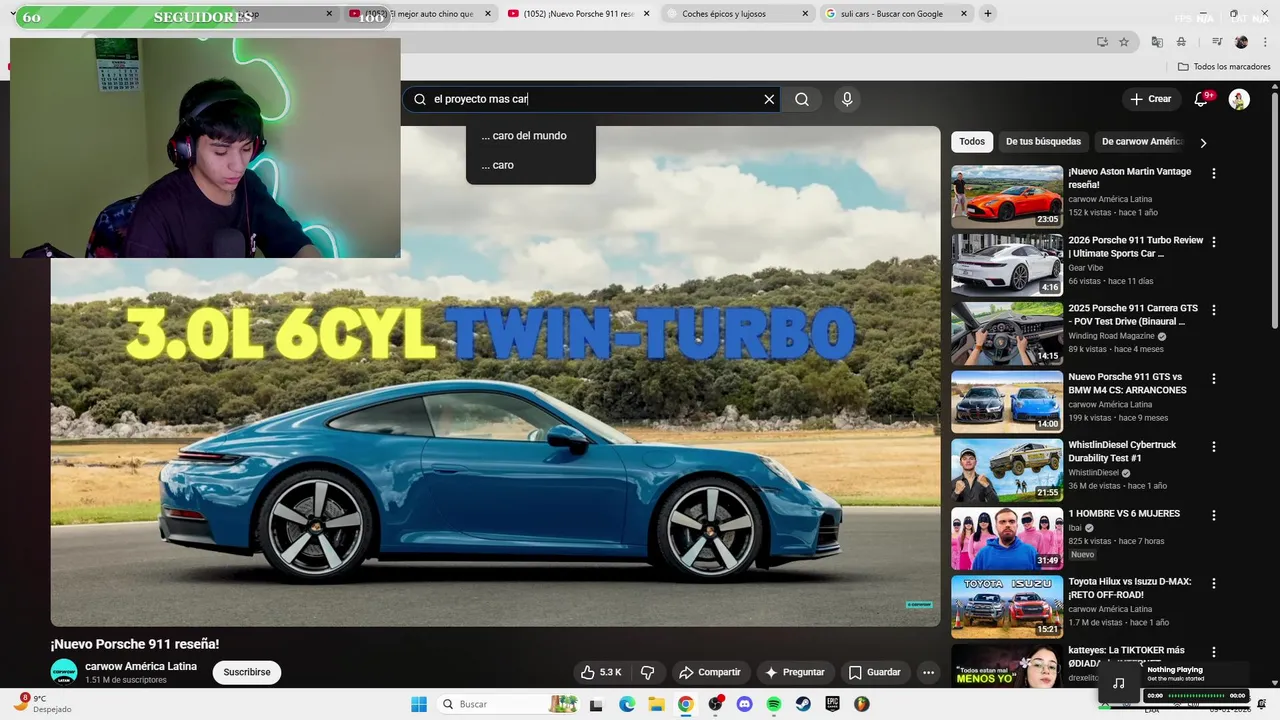The height and width of the screenshot is (720, 1280).
Task: Open the 2026 Porsche 911 Turbo thumbnail
Action: point(1007,265)
